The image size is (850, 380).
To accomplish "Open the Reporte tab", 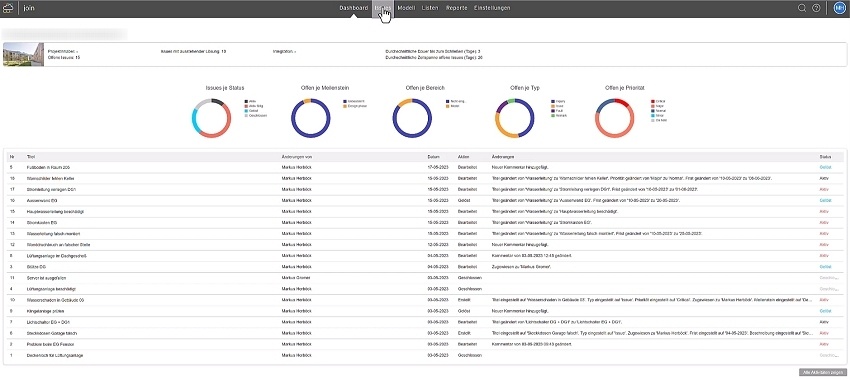I will [457, 8].
